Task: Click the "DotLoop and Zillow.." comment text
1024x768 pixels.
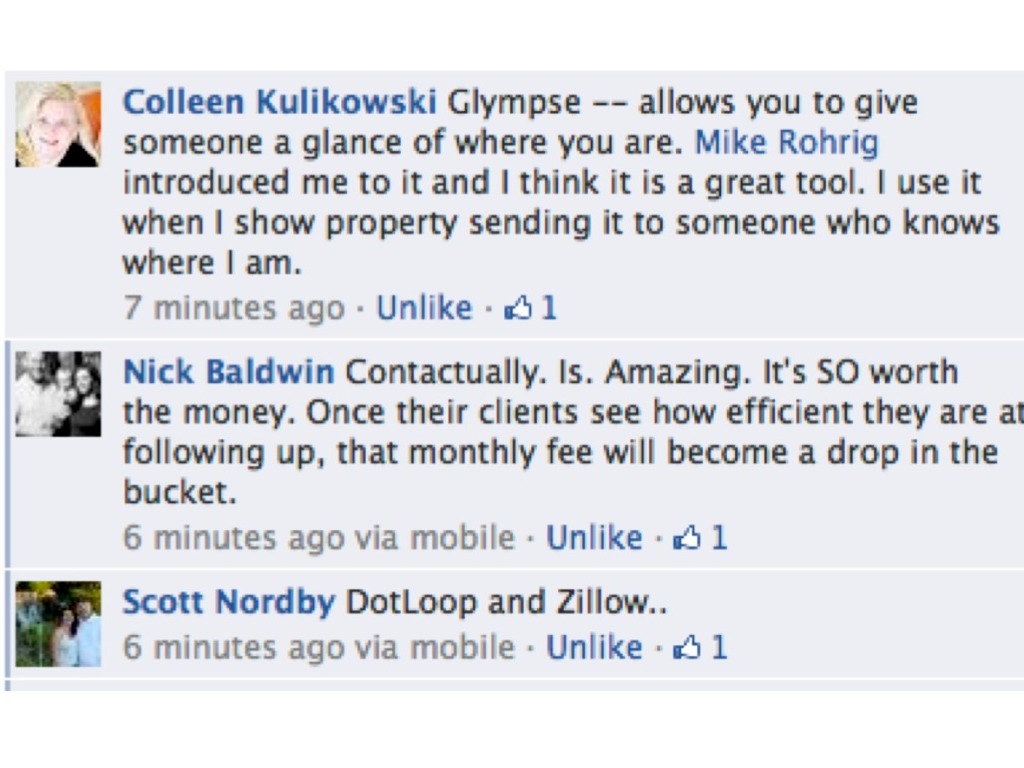Action: coord(506,602)
